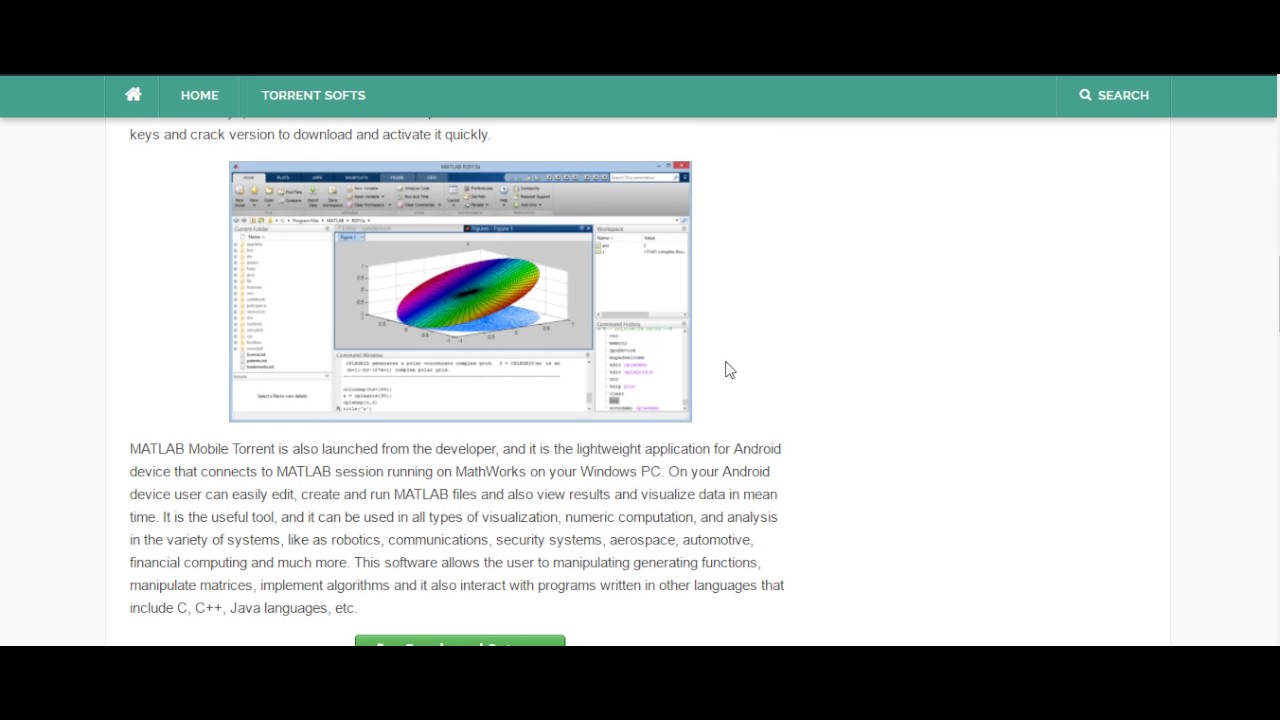Click the SEARCH button in the navigation bar
The height and width of the screenshot is (720, 1280).
[1114, 95]
